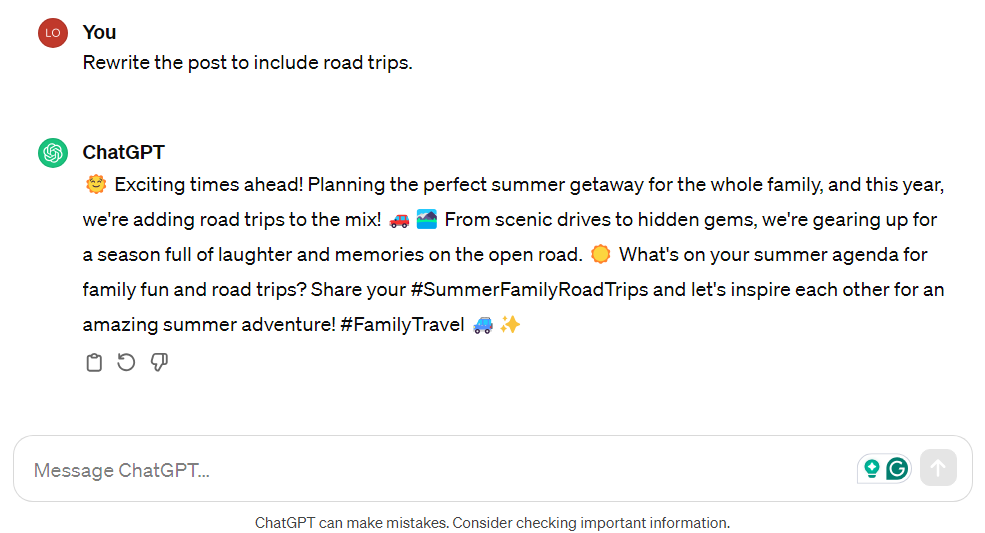Viewport: 985px width, 533px height.
Task: Click the blue car emoji after #FamilyTravel
Action: (x=482, y=325)
